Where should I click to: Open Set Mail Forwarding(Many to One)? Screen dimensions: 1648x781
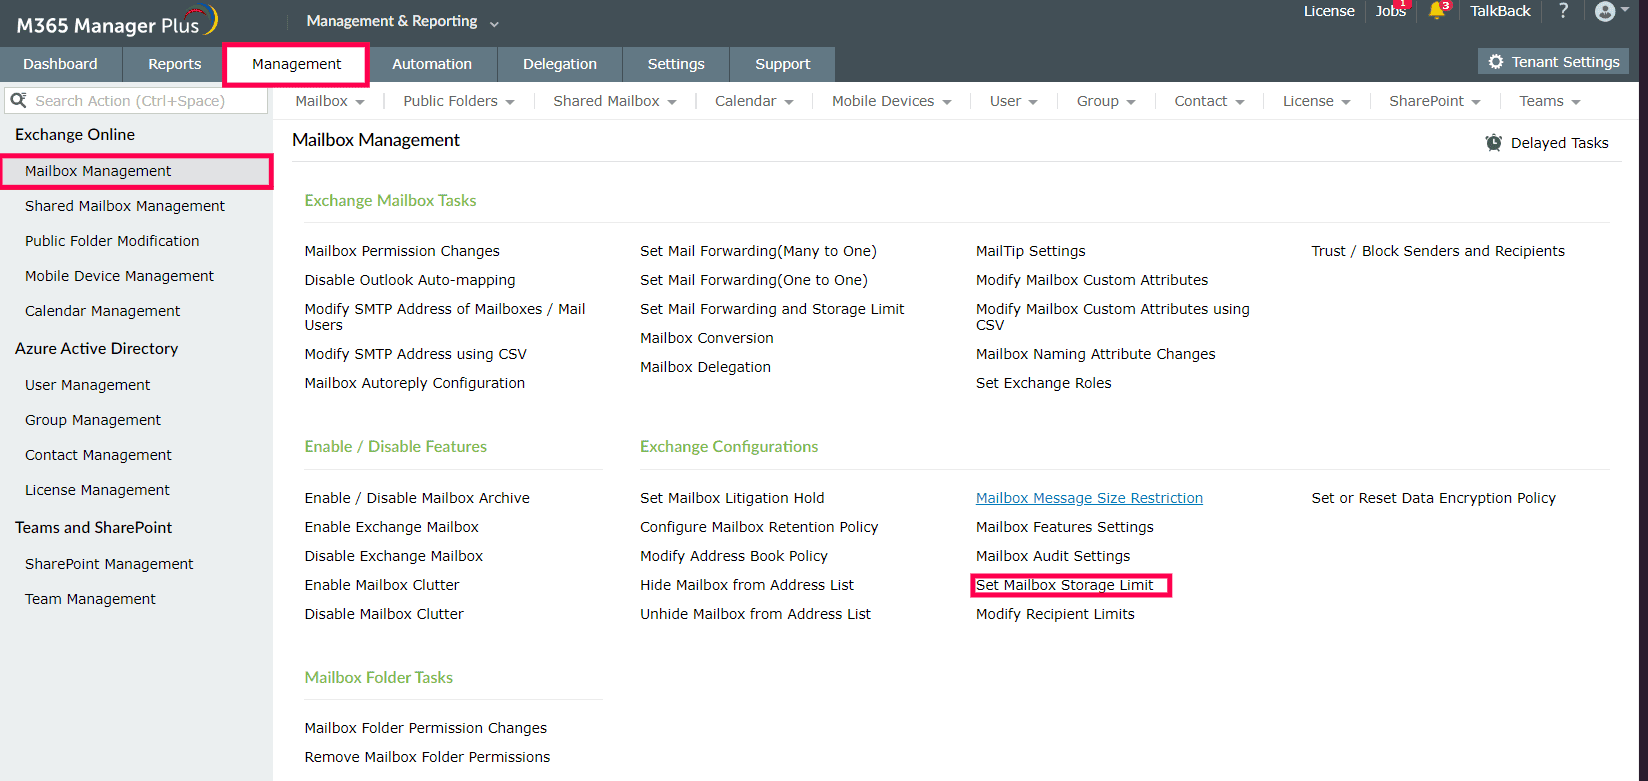click(x=758, y=251)
